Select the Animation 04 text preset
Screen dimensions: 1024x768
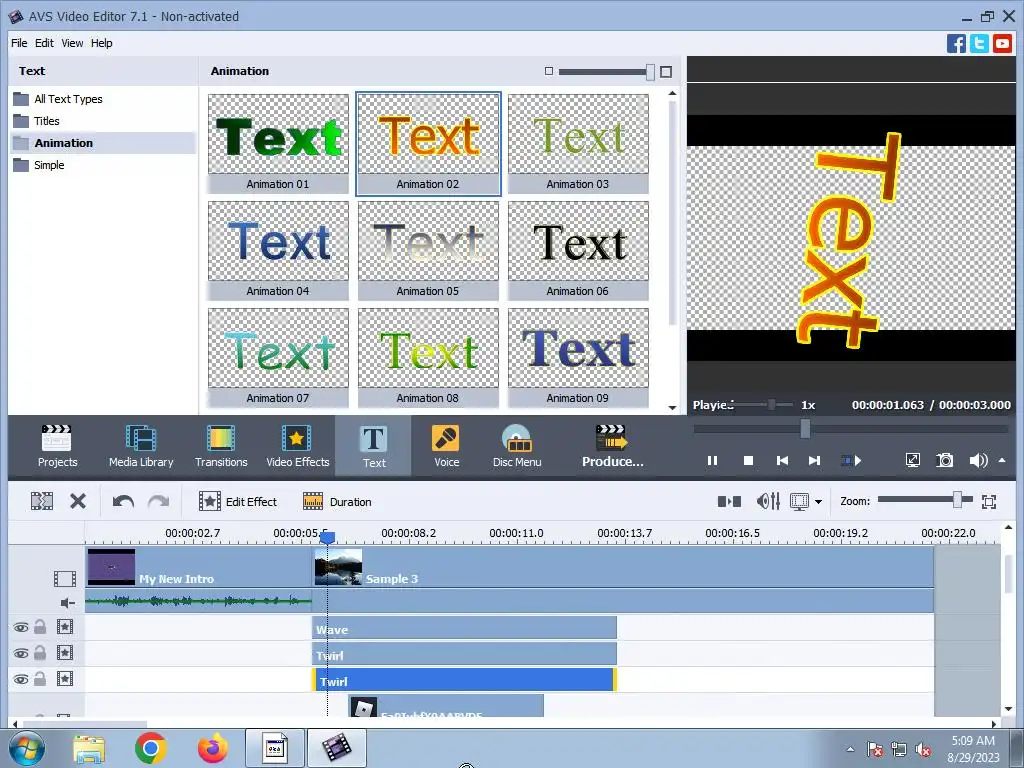[x=278, y=251]
